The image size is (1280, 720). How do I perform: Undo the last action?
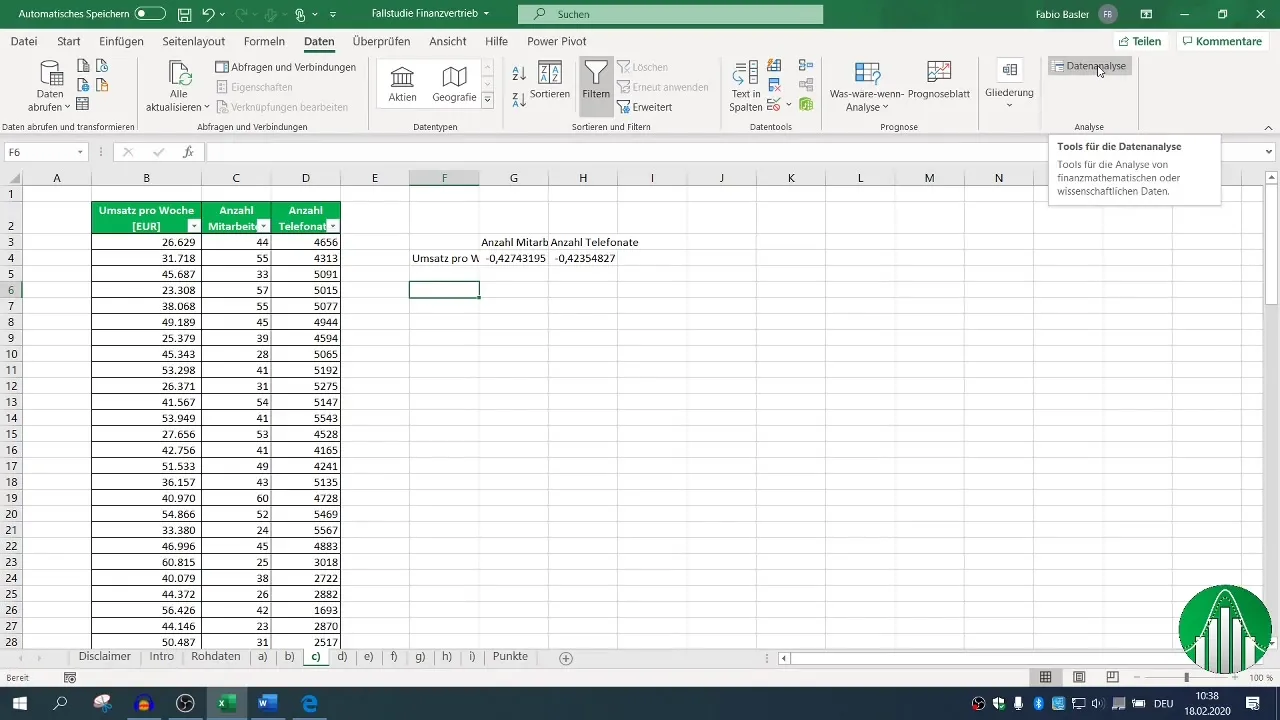[209, 15]
